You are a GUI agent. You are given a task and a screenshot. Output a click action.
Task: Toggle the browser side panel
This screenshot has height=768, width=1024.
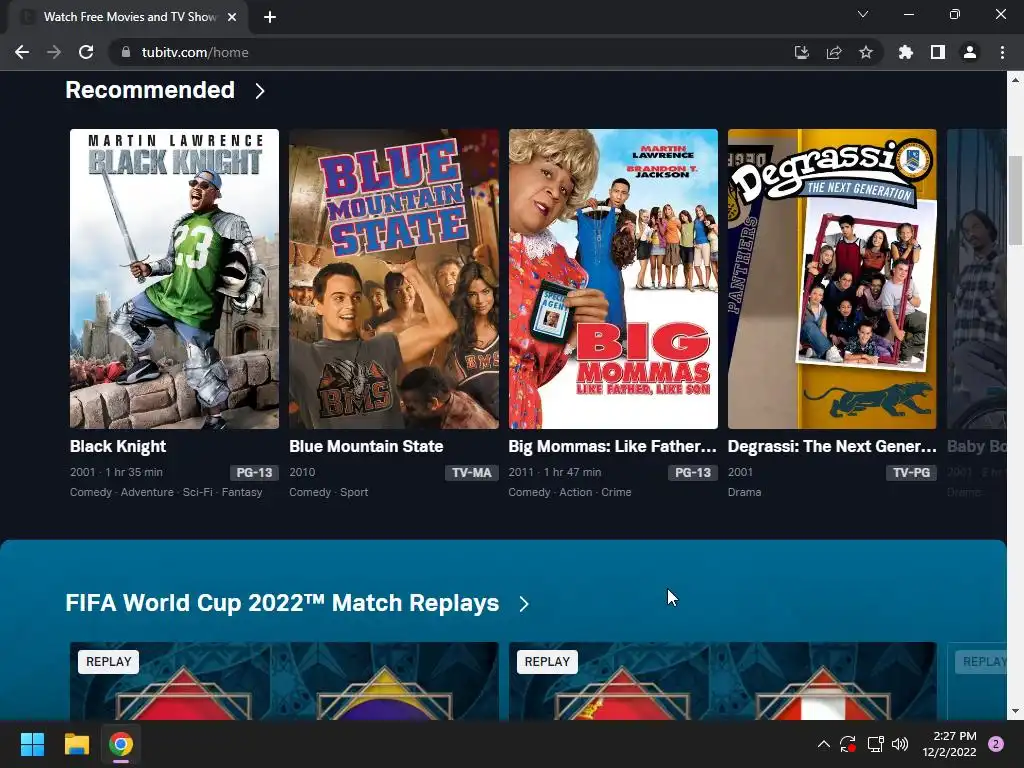(938, 52)
